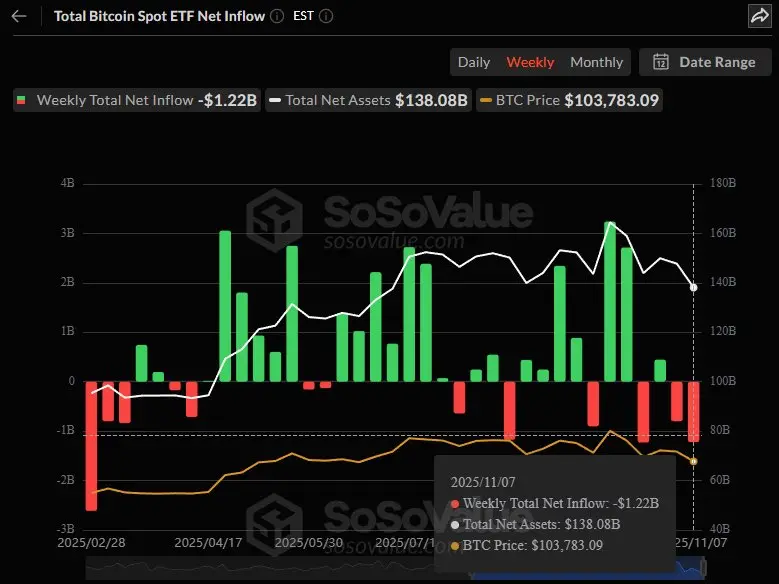
Task: Click tooltip line Total Net Assets: $138.08B
Action: tap(536, 524)
